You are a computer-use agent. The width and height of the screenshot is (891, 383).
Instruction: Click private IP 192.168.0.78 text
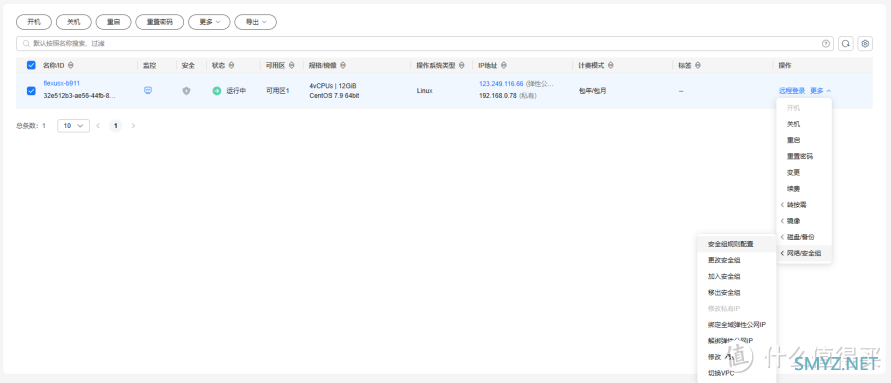(x=498, y=96)
